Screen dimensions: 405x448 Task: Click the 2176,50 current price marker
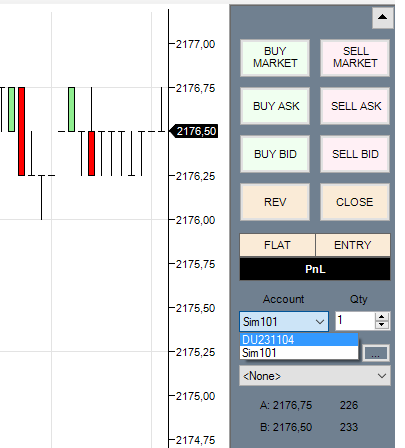click(x=194, y=131)
